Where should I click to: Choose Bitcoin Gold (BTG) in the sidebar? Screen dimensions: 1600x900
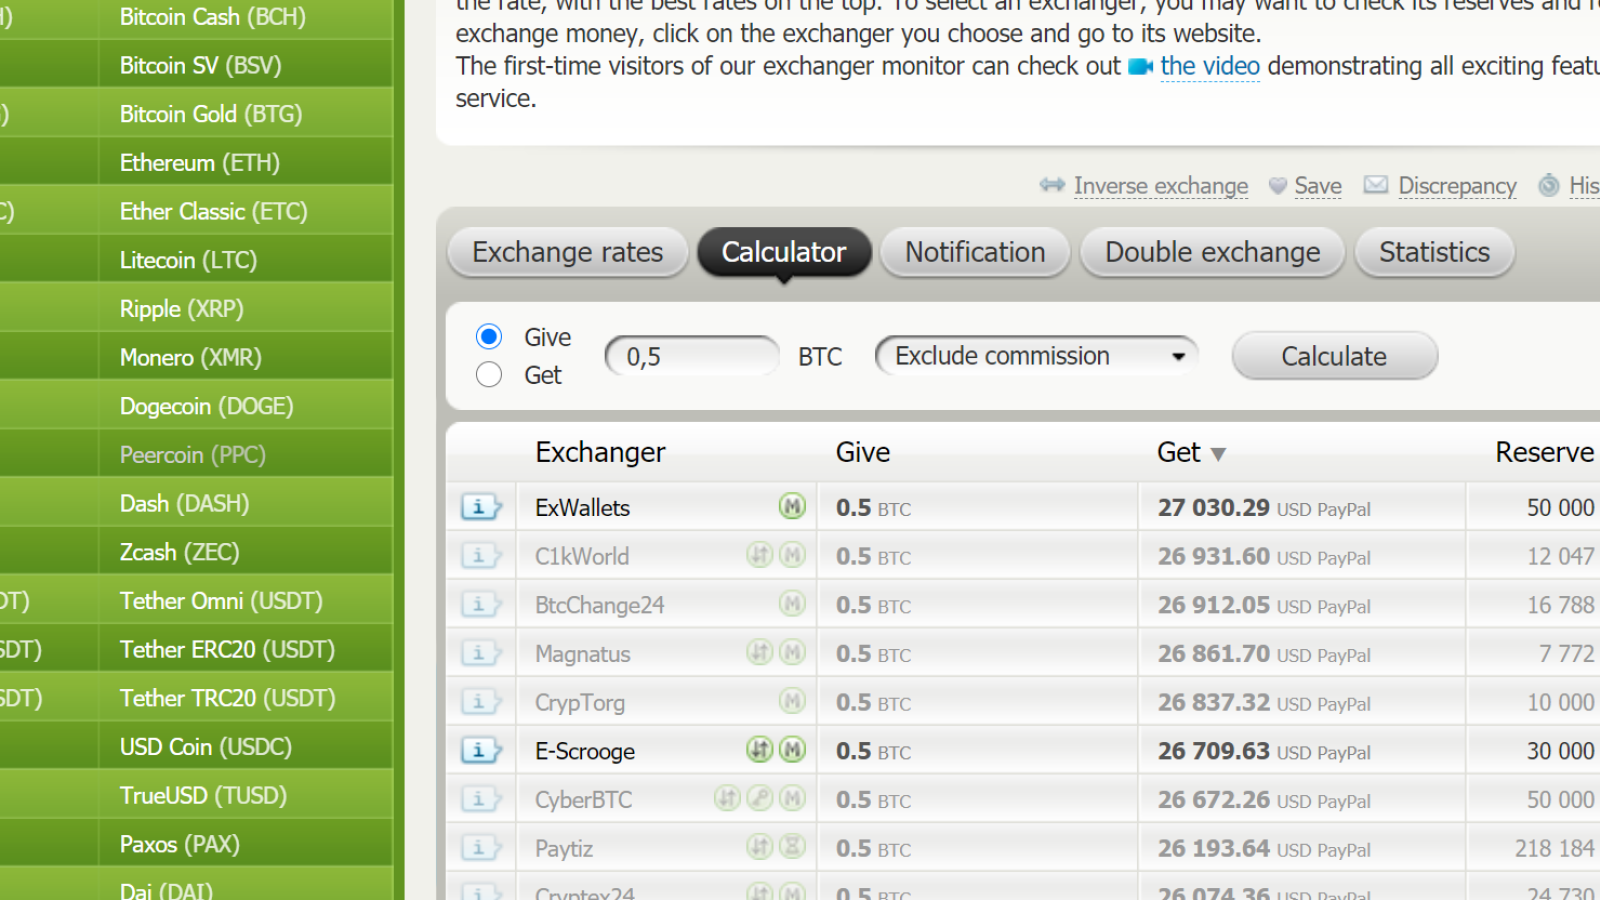211,114
